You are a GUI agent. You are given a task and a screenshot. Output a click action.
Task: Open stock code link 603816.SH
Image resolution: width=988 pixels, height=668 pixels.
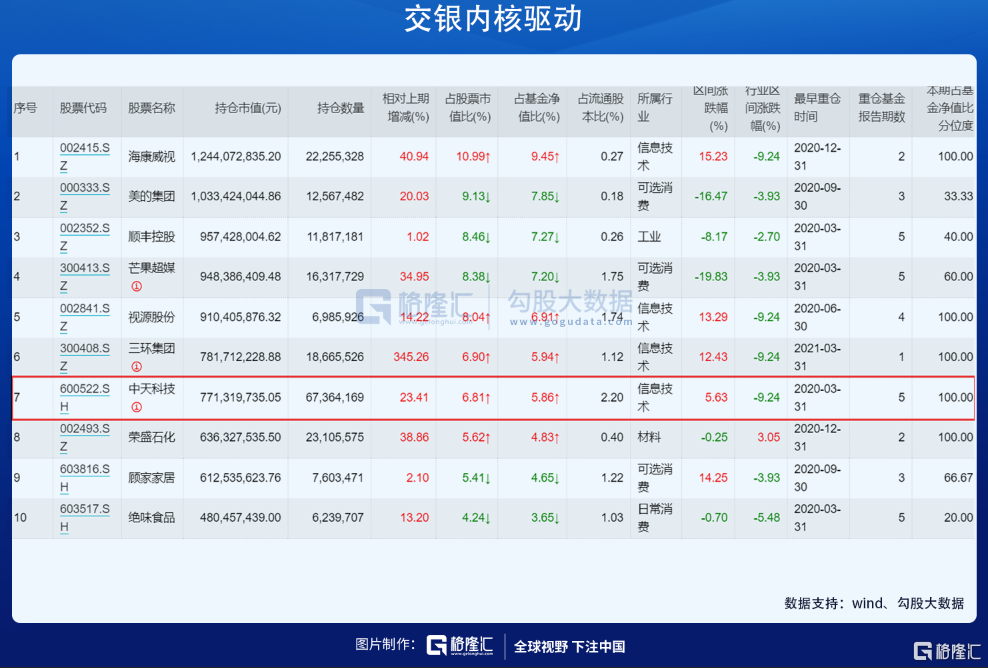click(84, 478)
